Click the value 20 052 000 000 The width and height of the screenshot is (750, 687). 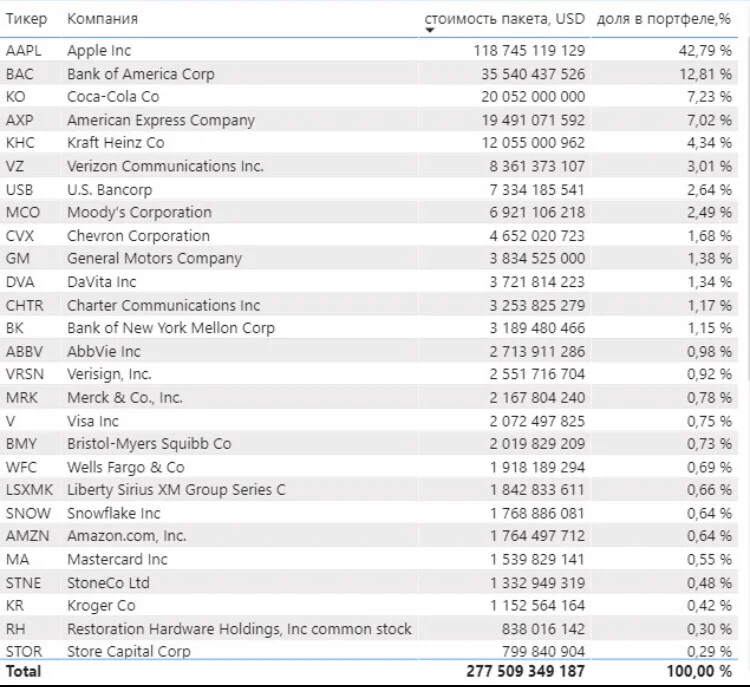coord(533,97)
